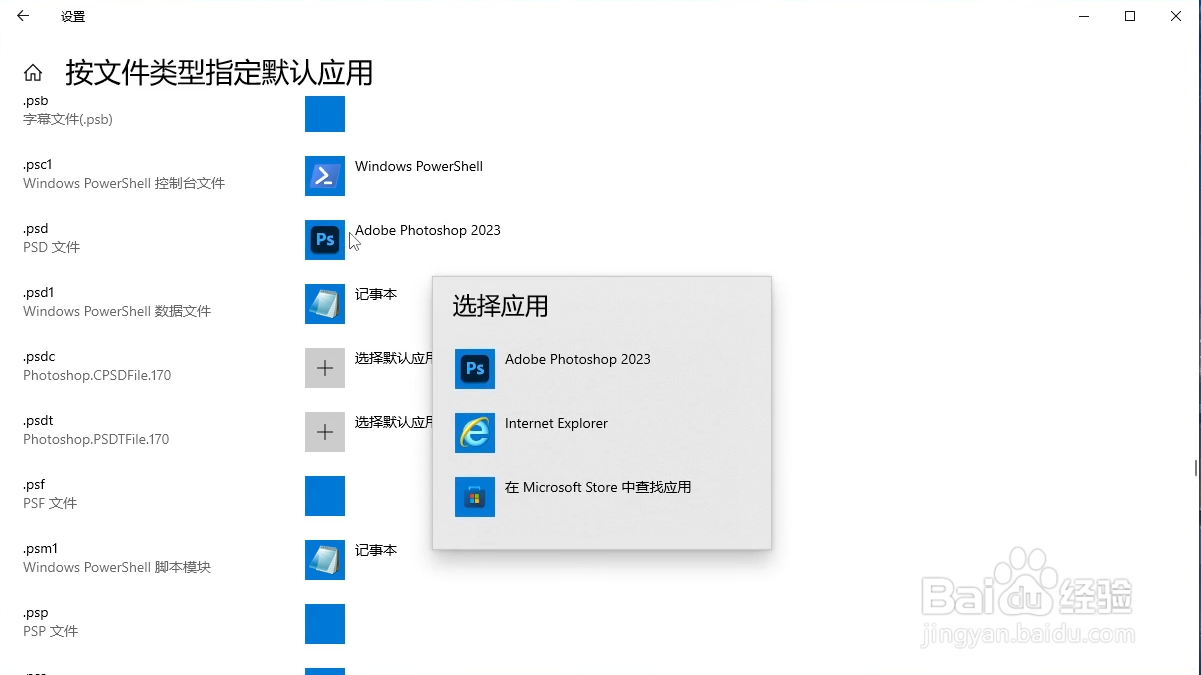Click Microsoft Store icon in popup
This screenshot has width=1201, height=675.
pos(475,497)
